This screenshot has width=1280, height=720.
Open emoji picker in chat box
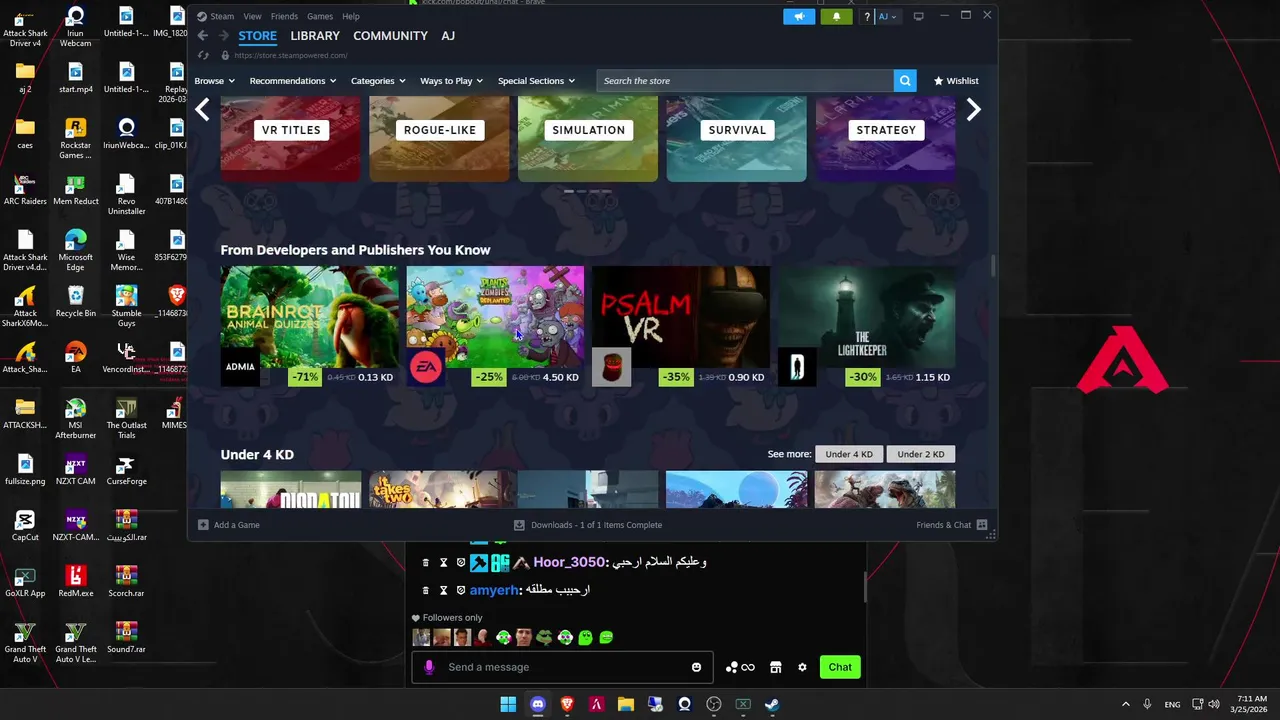[697, 667]
